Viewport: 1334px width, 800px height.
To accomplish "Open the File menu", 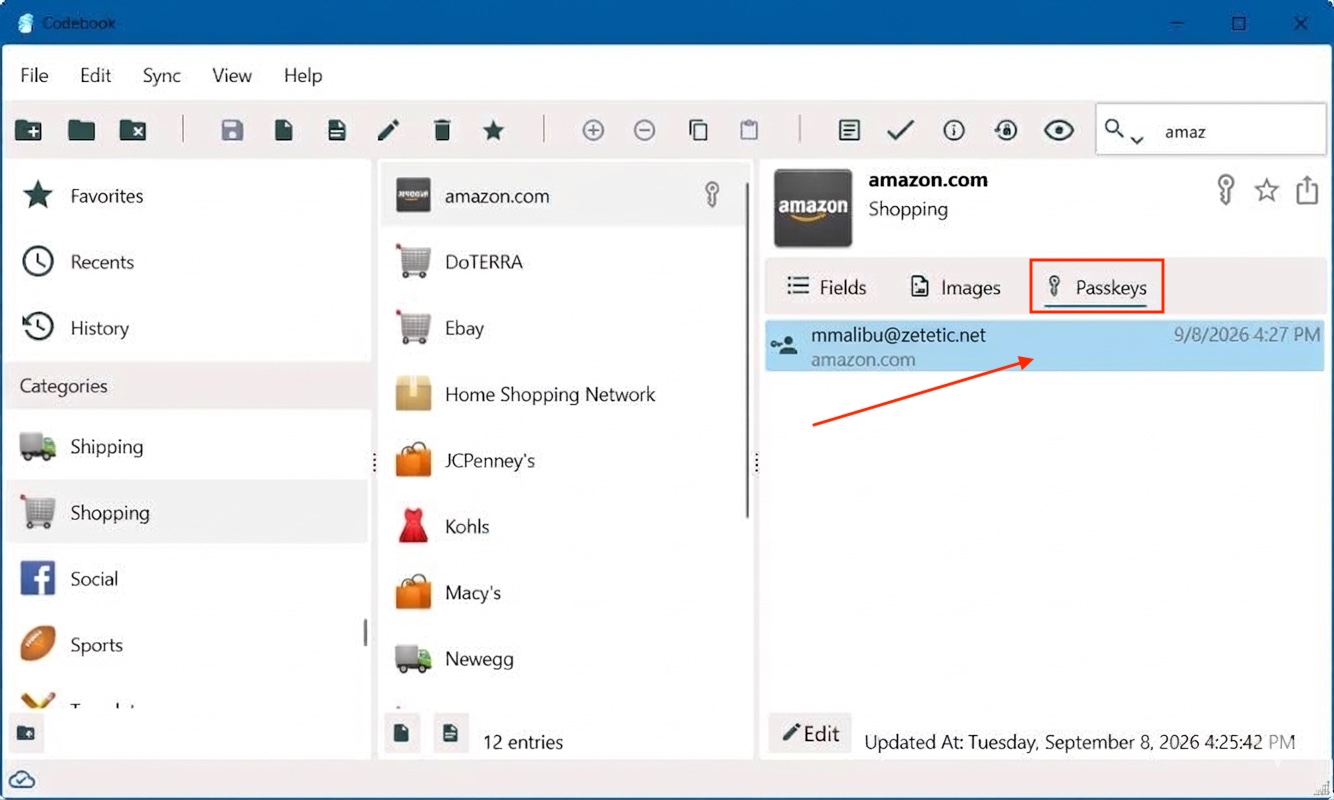I will [34, 76].
